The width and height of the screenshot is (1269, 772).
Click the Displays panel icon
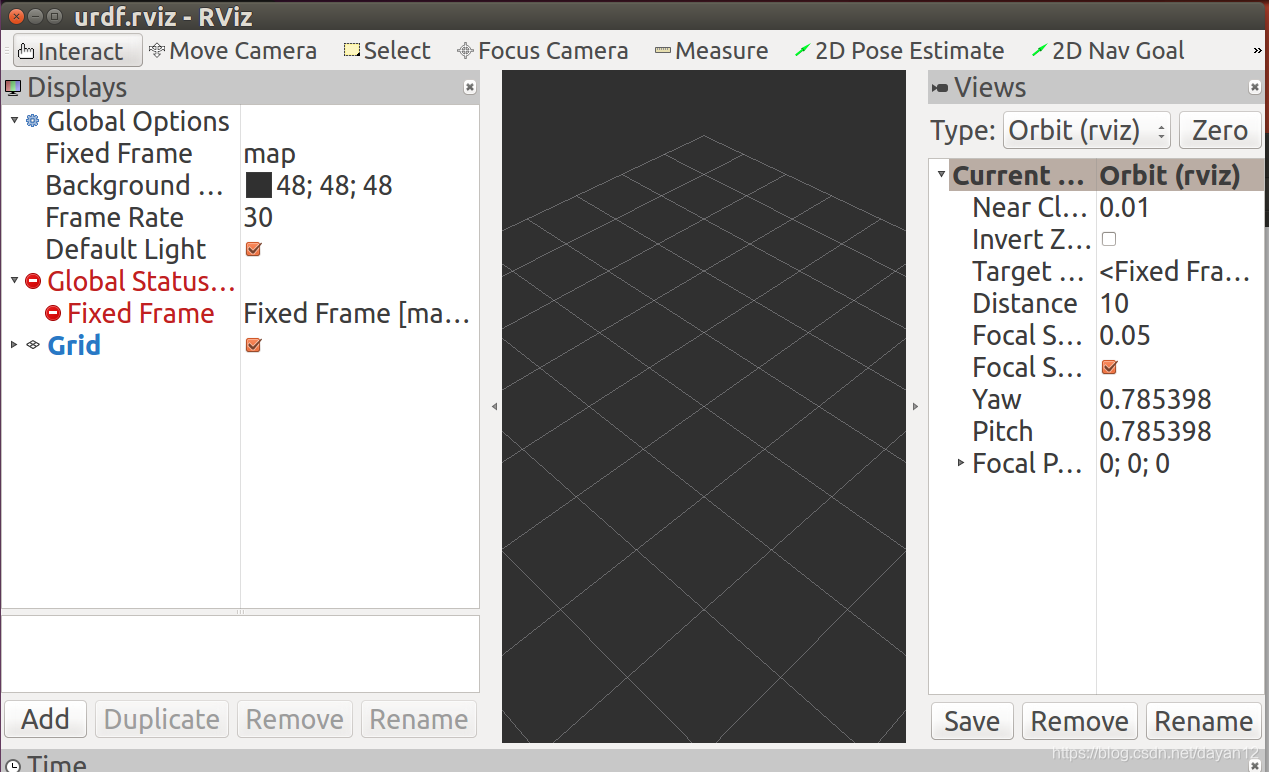(13, 88)
